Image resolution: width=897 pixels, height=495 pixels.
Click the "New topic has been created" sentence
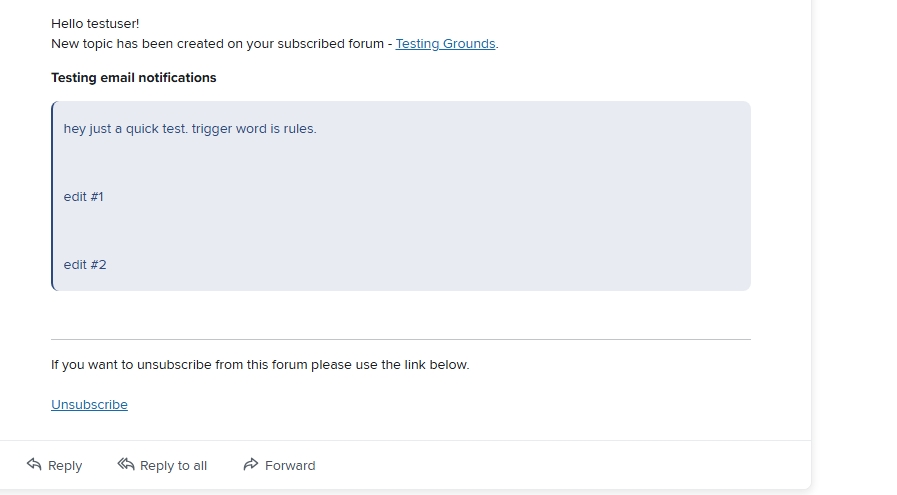point(220,44)
